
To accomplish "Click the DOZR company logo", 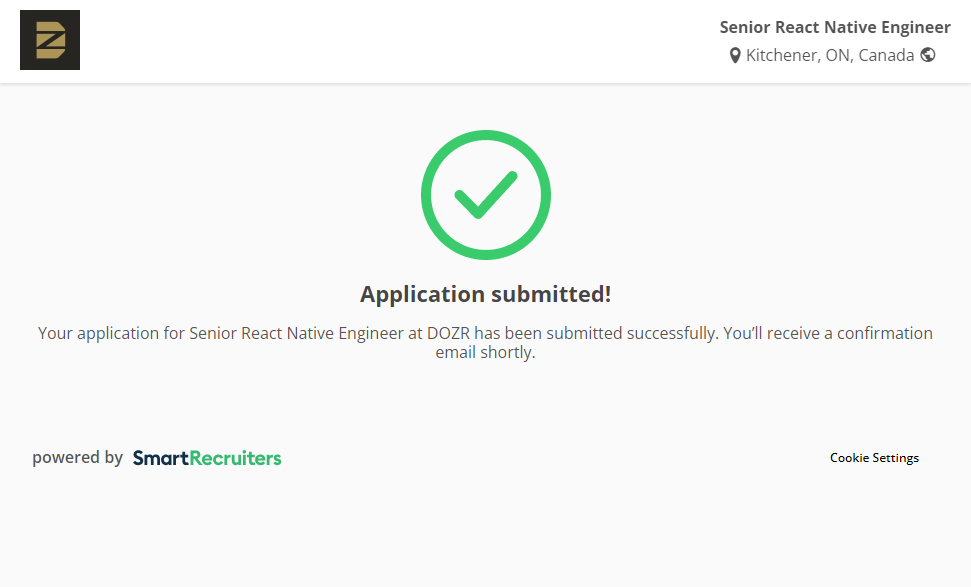I will (x=50, y=40).
